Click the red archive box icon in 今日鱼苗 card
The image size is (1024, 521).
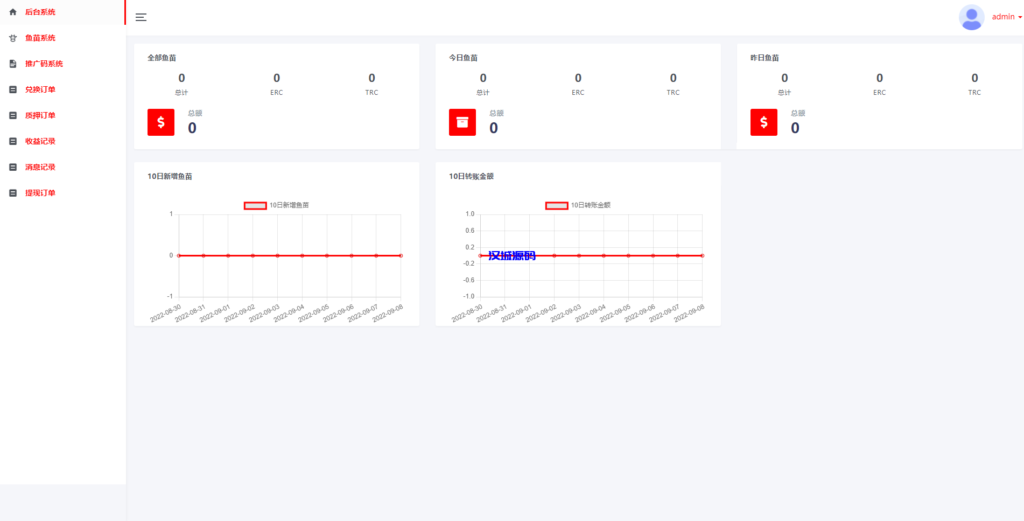[462, 122]
